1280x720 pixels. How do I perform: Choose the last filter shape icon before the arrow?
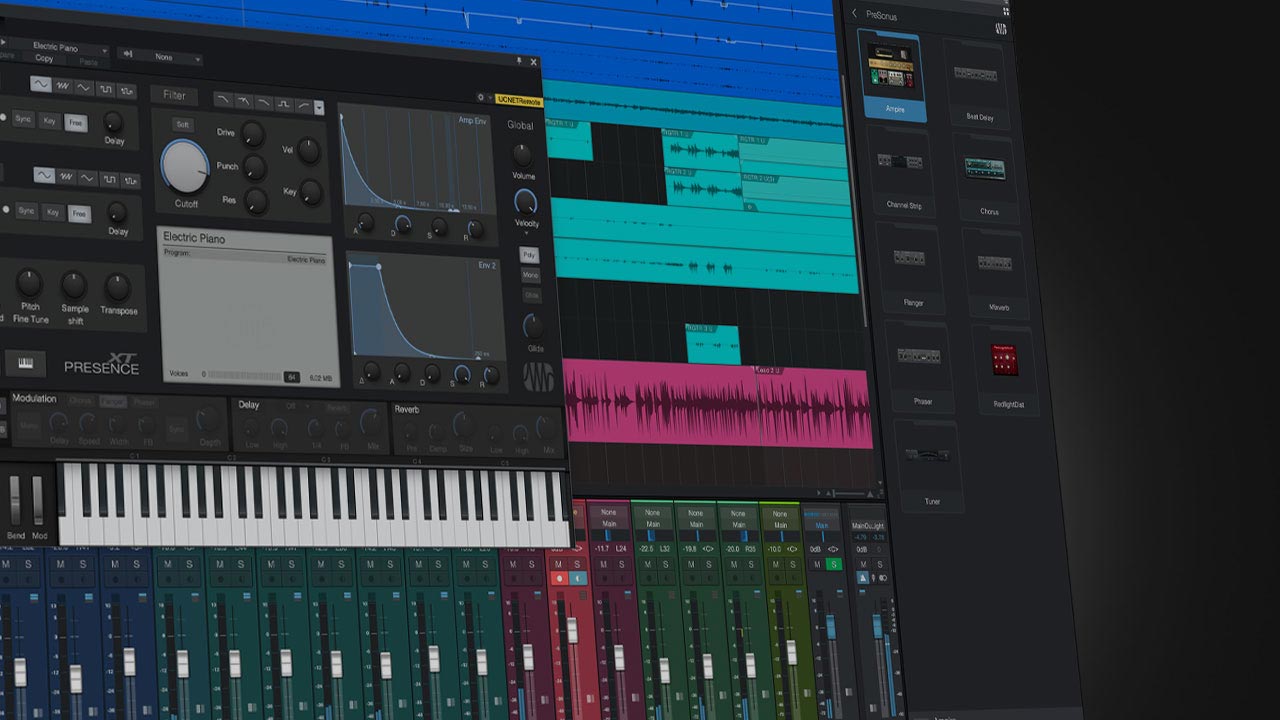[302, 105]
